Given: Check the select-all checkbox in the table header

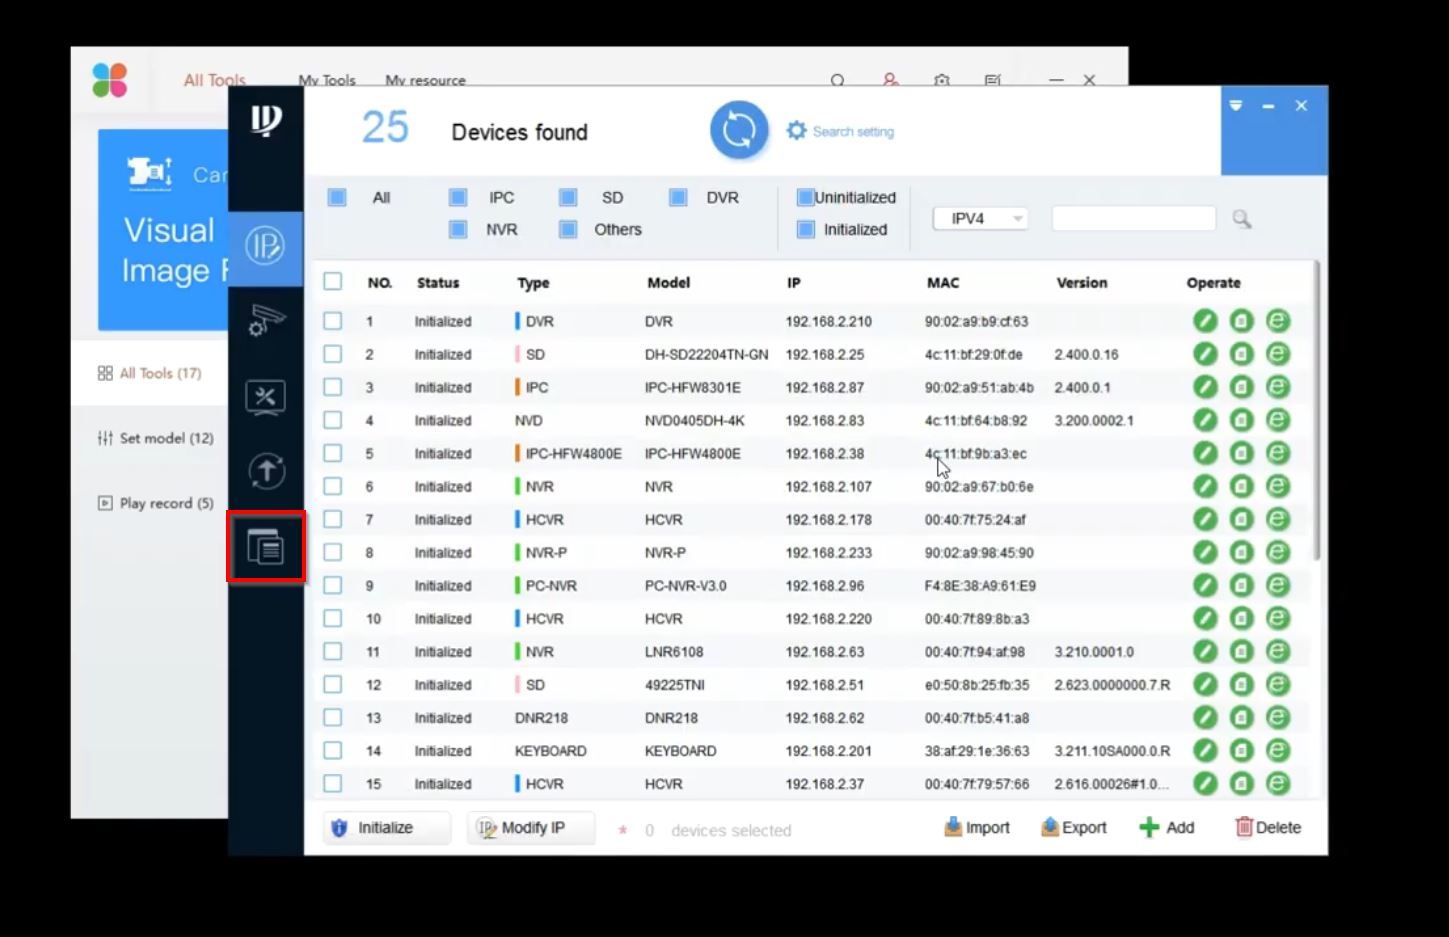Looking at the screenshot, I should 333,282.
